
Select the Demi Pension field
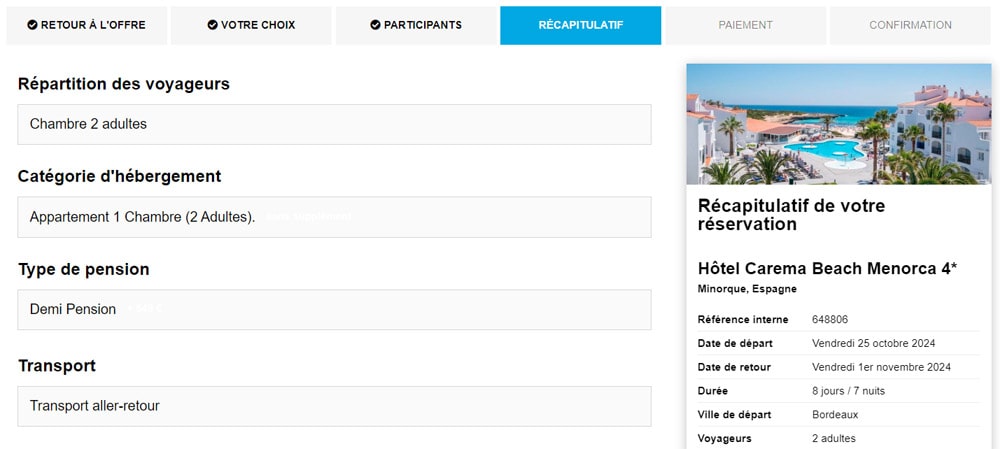pos(334,310)
